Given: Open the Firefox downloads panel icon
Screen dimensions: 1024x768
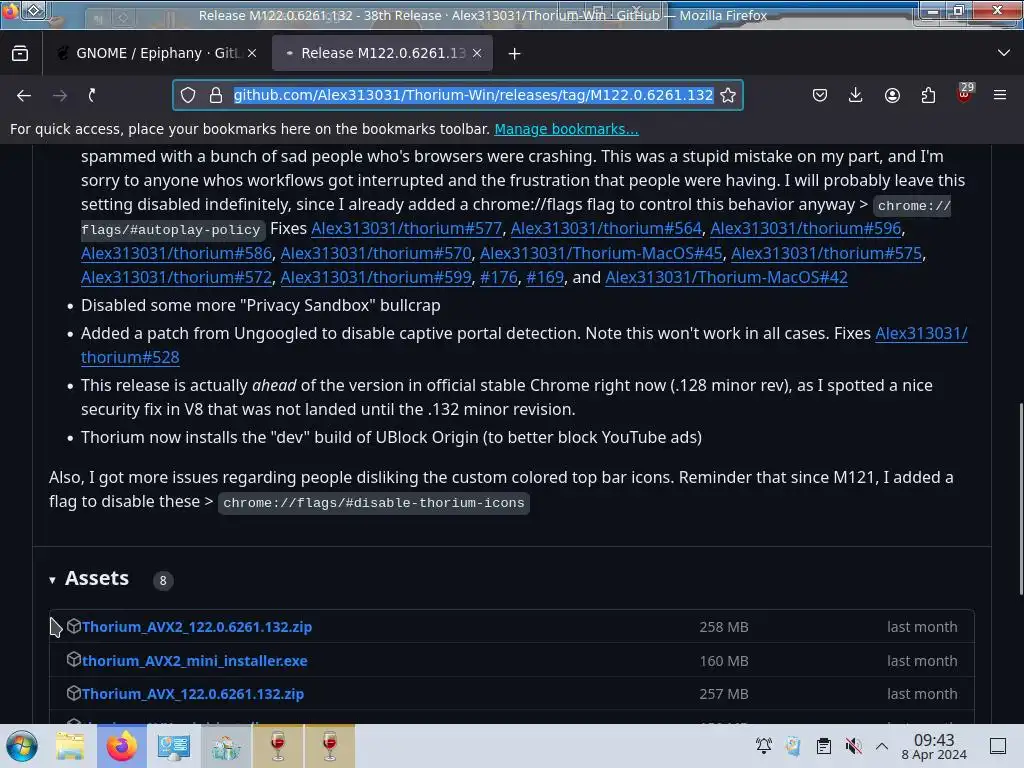Looking at the screenshot, I should pyautogui.click(x=856, y=95).
